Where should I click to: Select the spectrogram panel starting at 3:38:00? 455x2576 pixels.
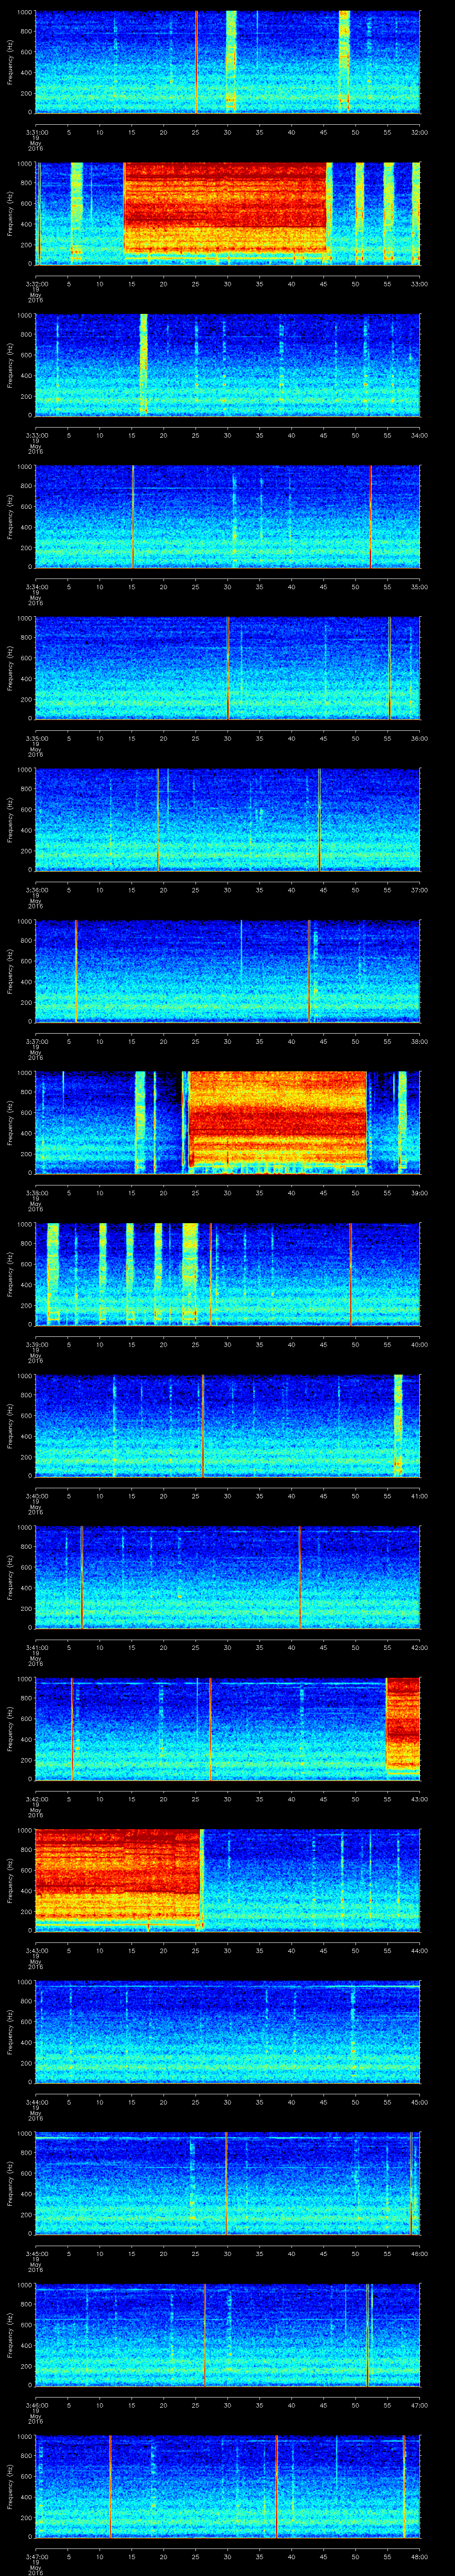[x=228, y=1123]
